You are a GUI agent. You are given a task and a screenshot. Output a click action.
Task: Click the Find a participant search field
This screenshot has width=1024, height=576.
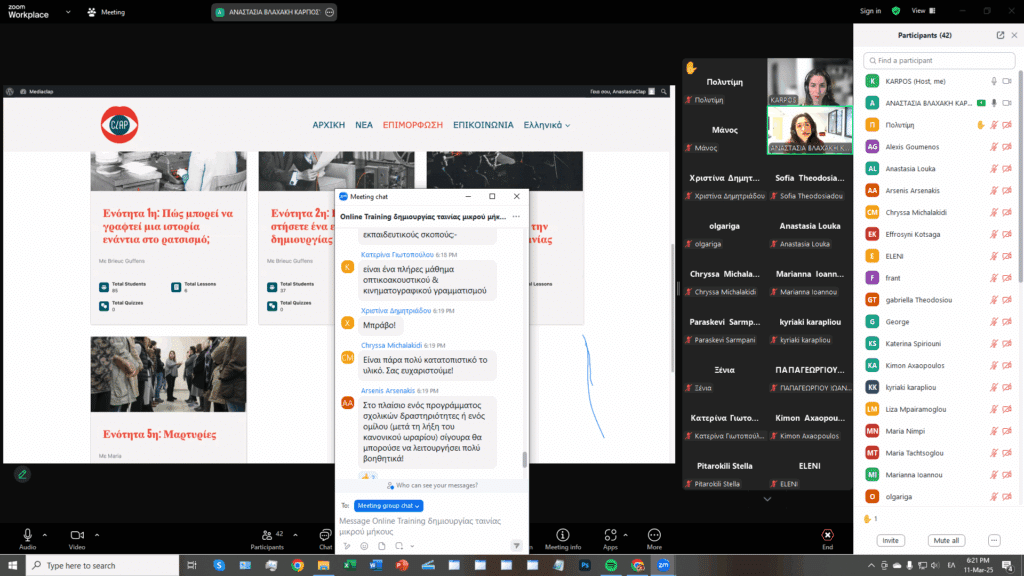939,60
